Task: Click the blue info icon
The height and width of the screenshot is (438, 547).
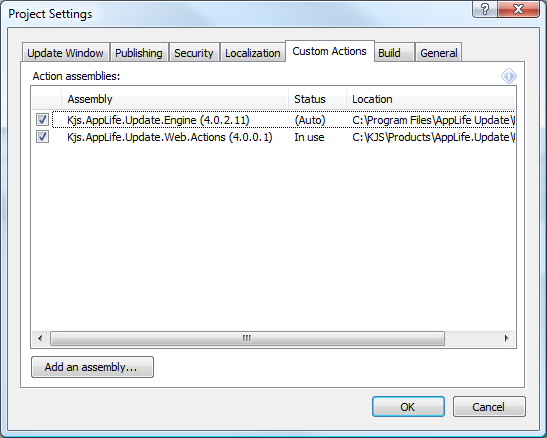Action: [x=509, y=76]
